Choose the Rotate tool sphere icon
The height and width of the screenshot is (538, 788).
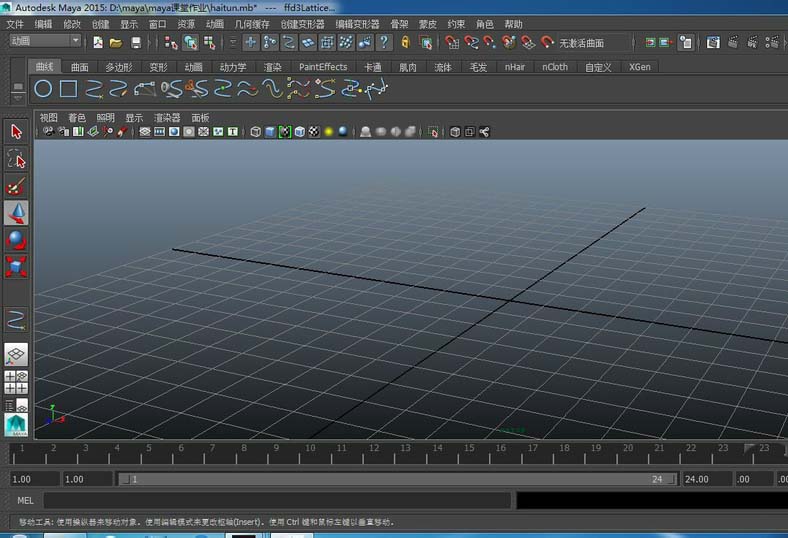pos(16,240)
